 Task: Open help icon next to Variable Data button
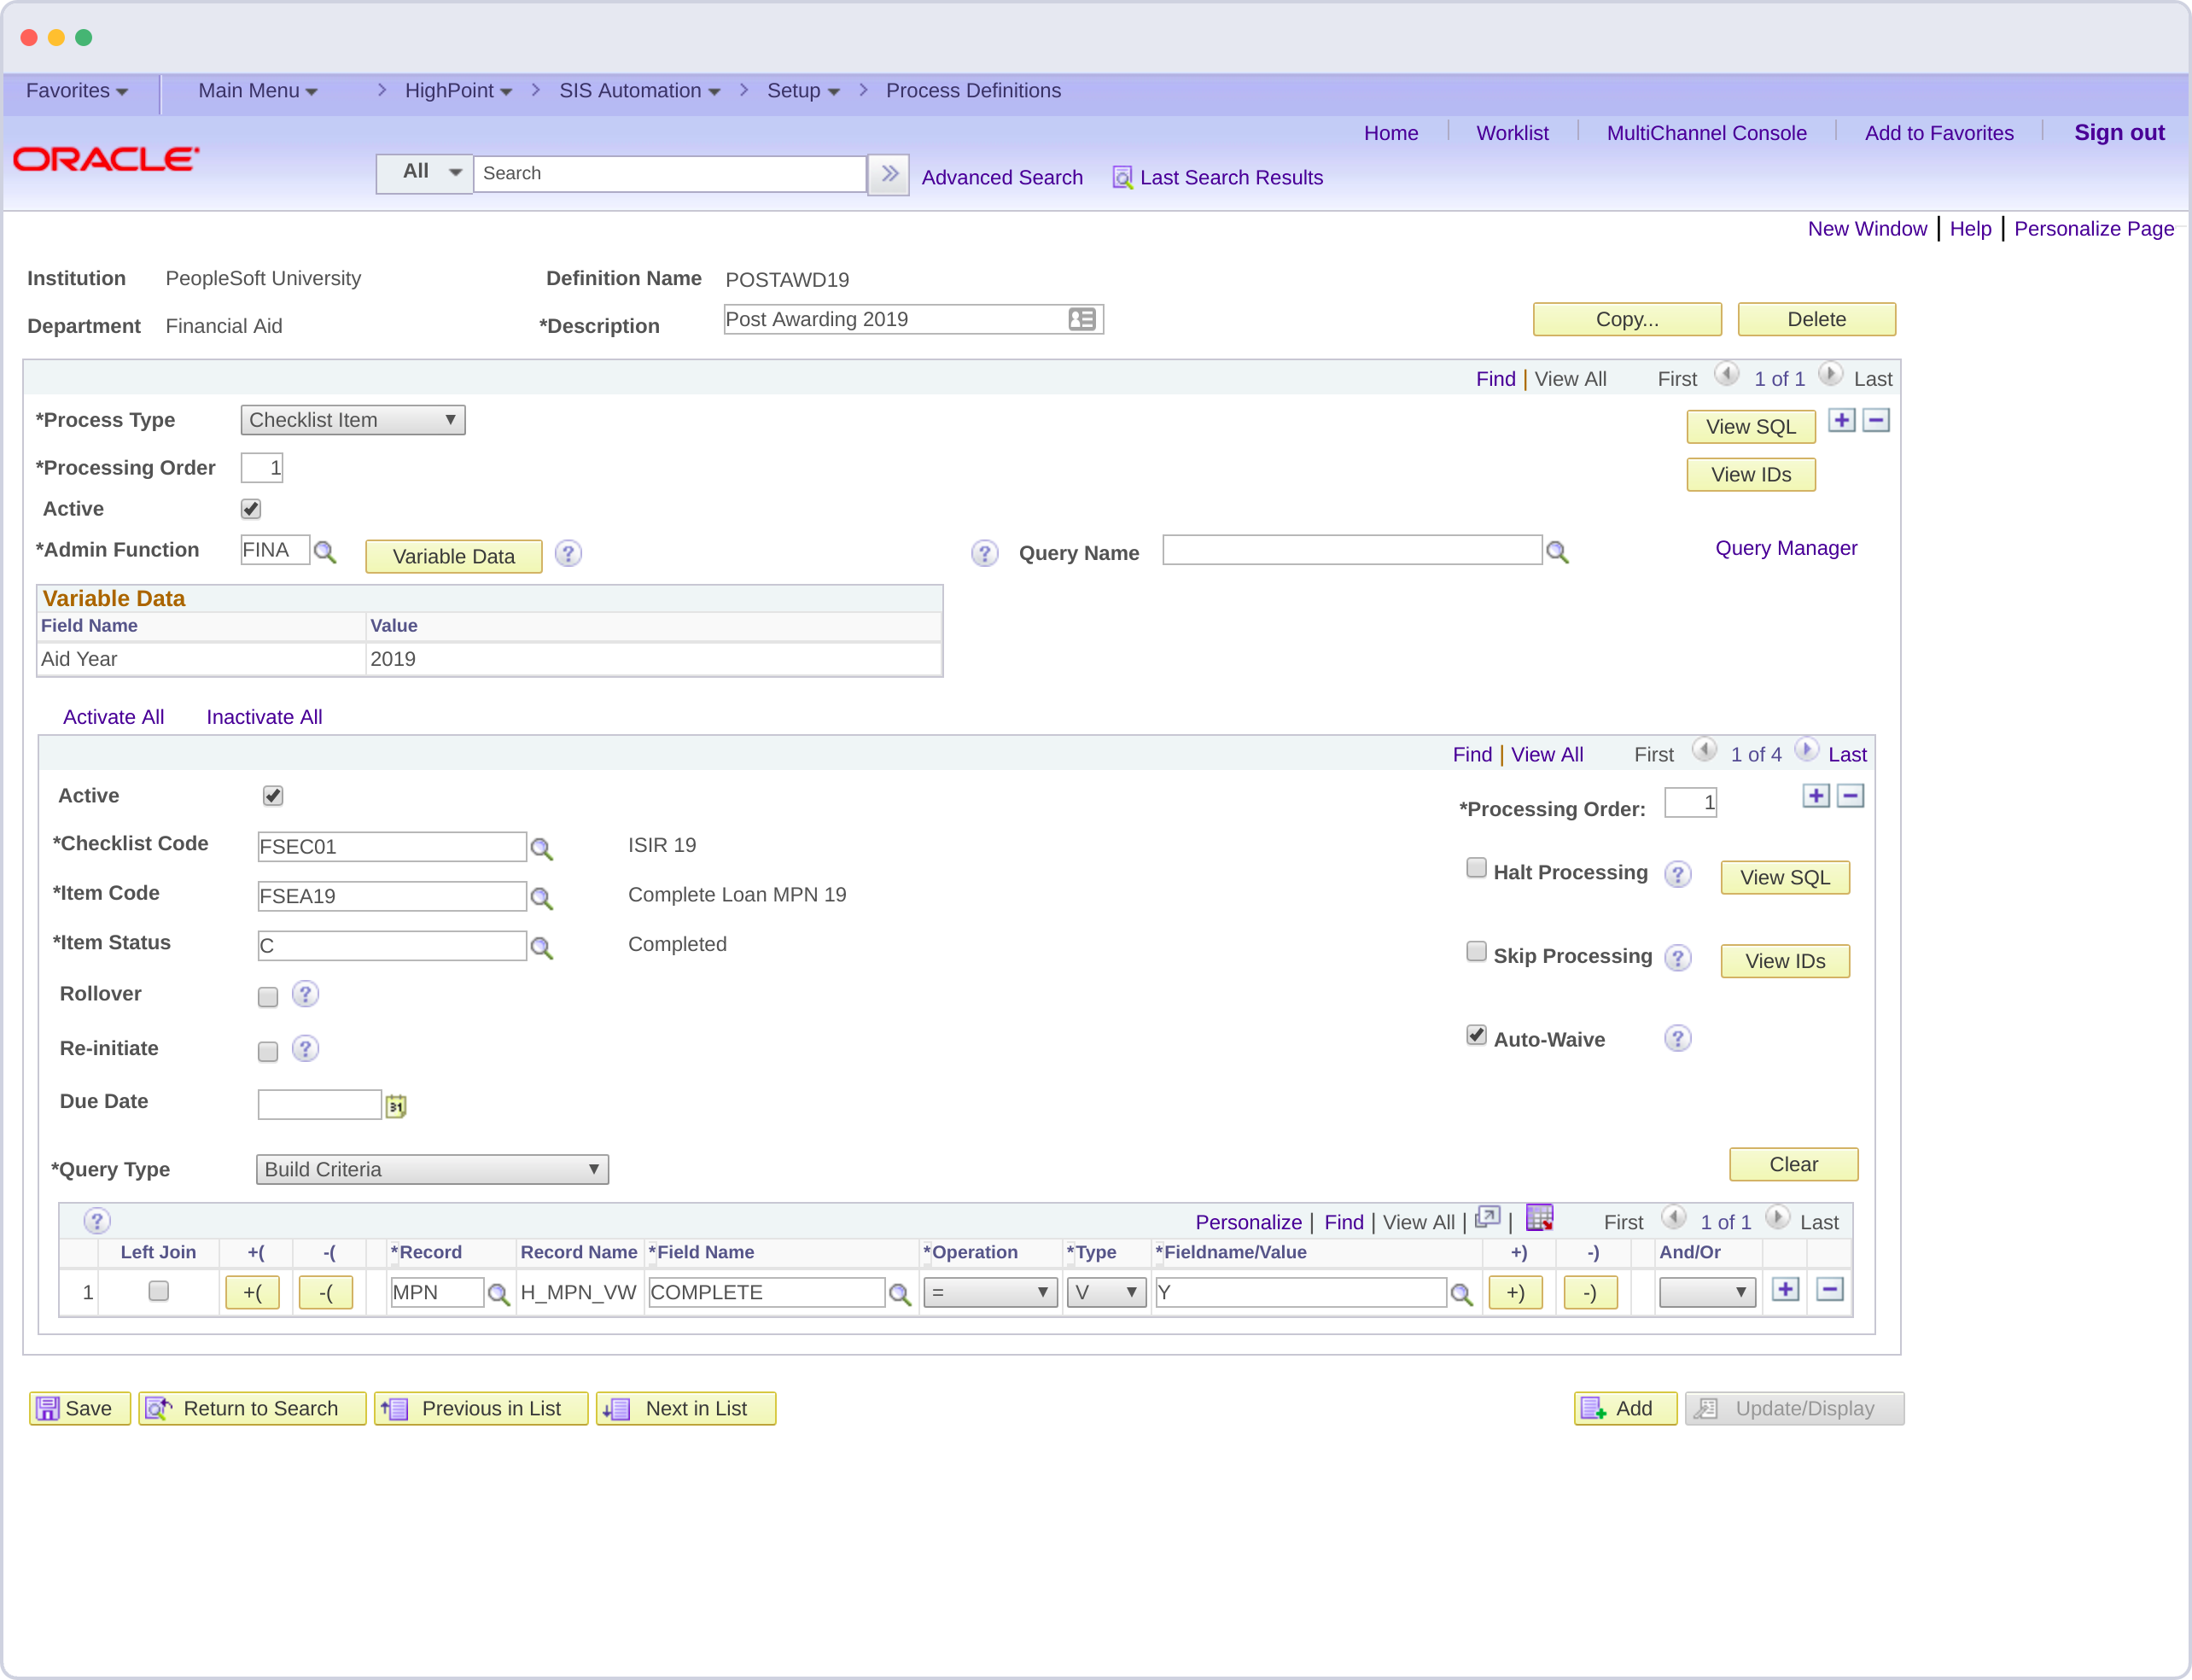tap(568, 553)
